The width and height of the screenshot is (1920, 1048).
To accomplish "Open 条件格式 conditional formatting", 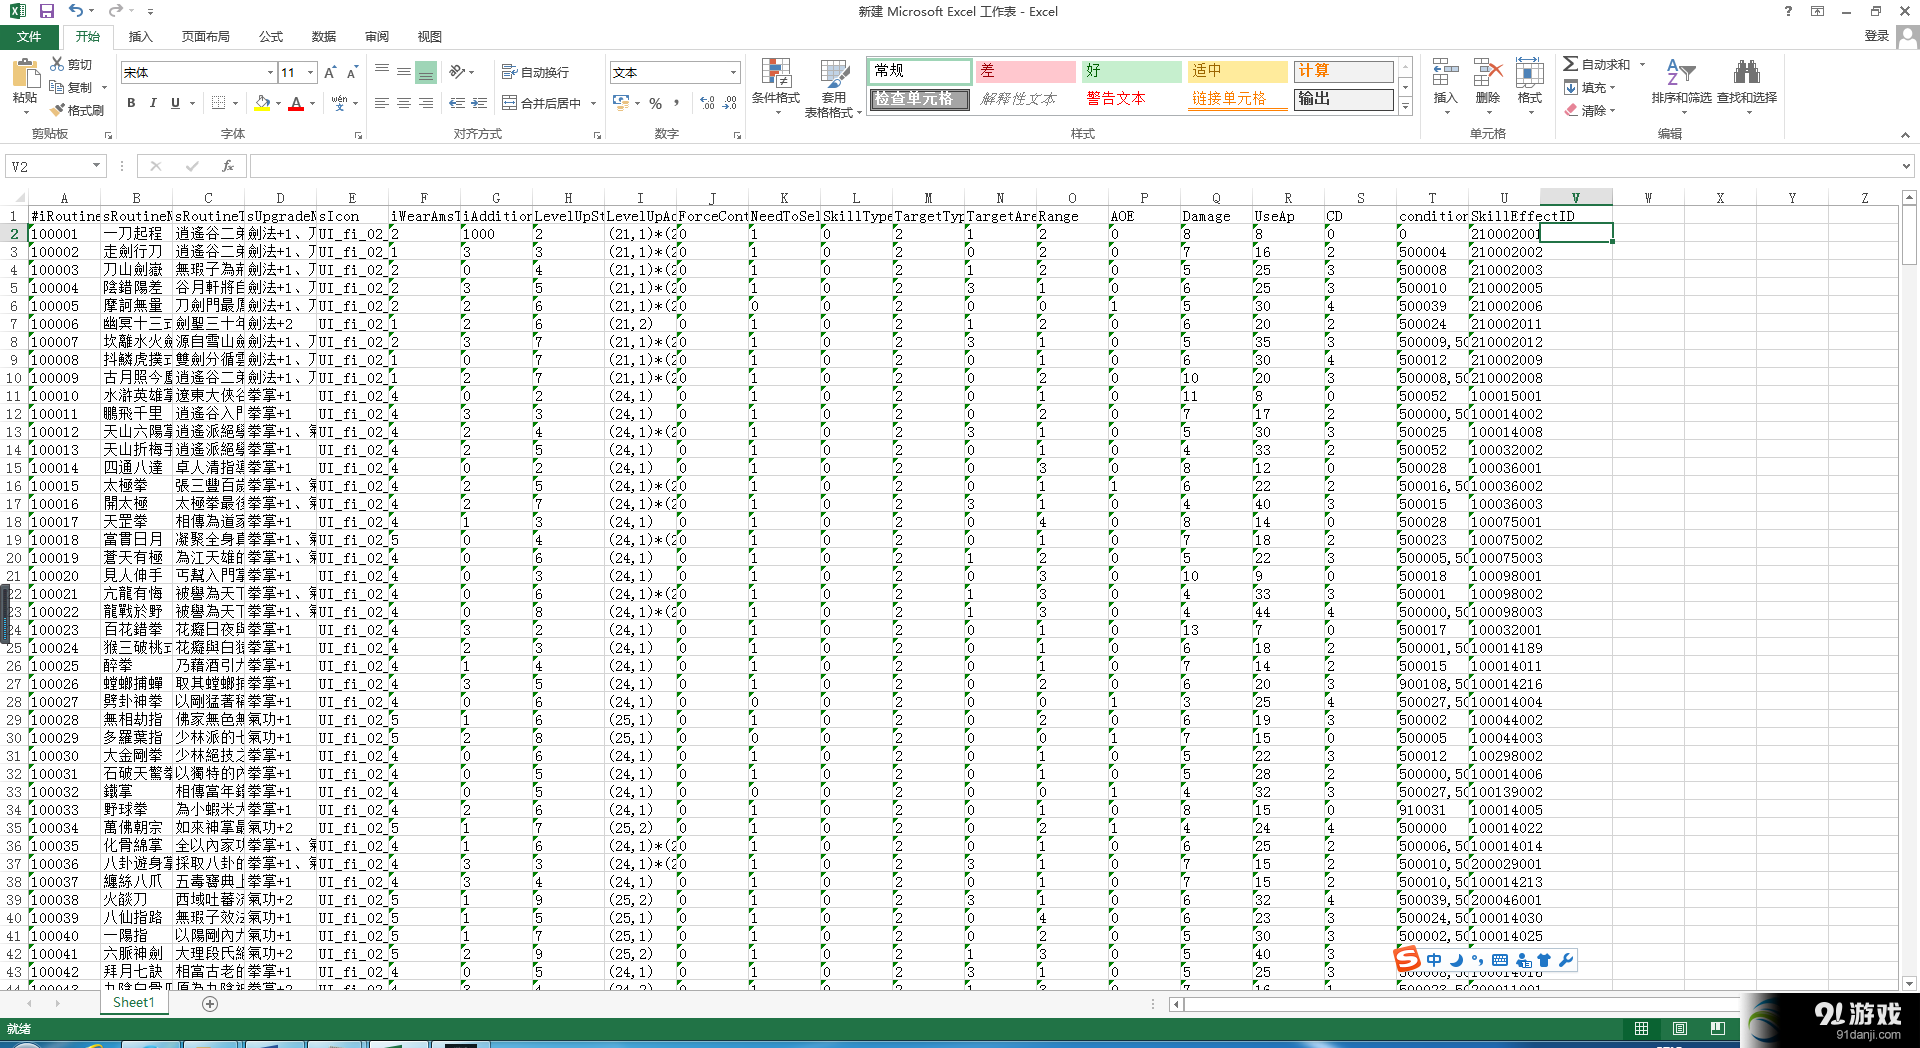I will [776, 87].
